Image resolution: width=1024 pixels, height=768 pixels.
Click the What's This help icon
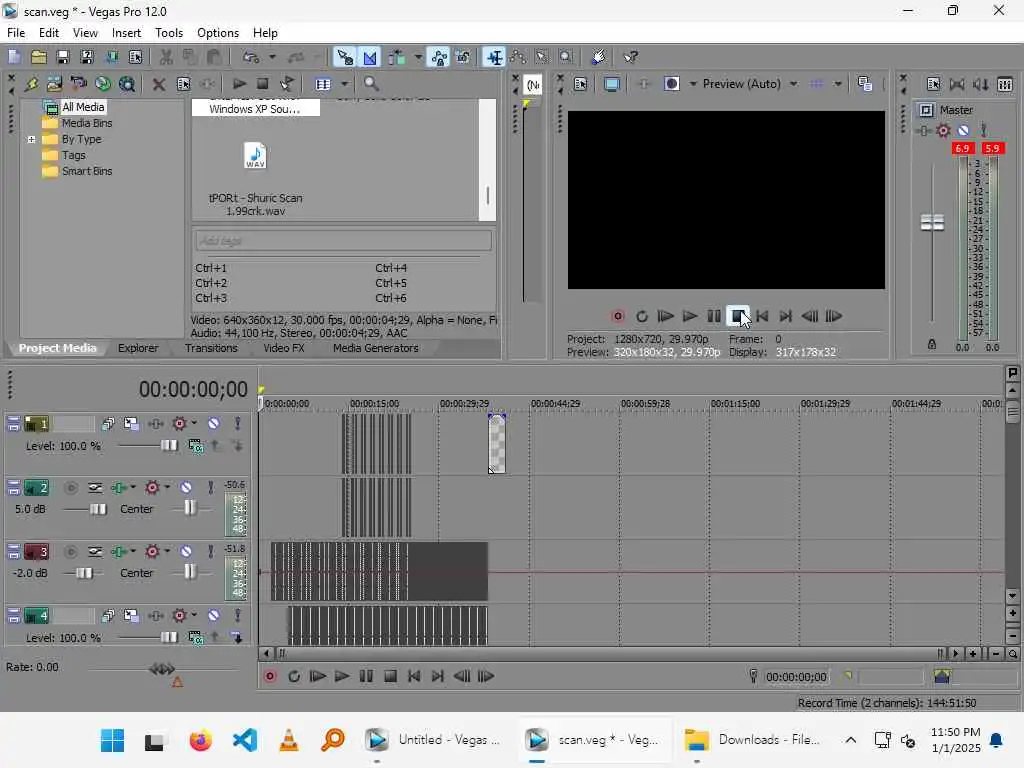630,57
